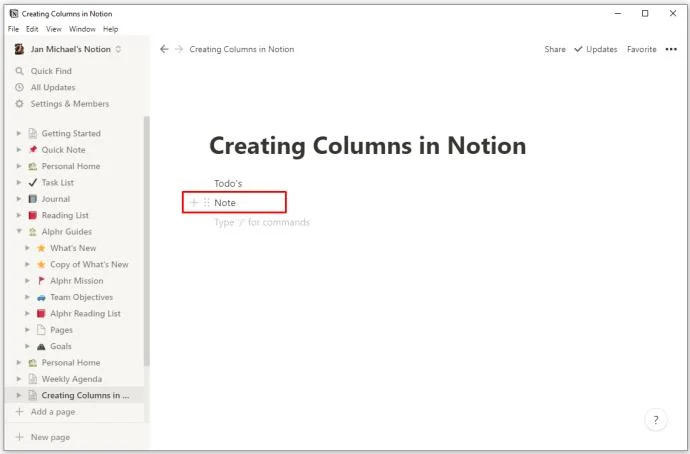
Task: Open the View menu
Action: (x=54, y=29)
